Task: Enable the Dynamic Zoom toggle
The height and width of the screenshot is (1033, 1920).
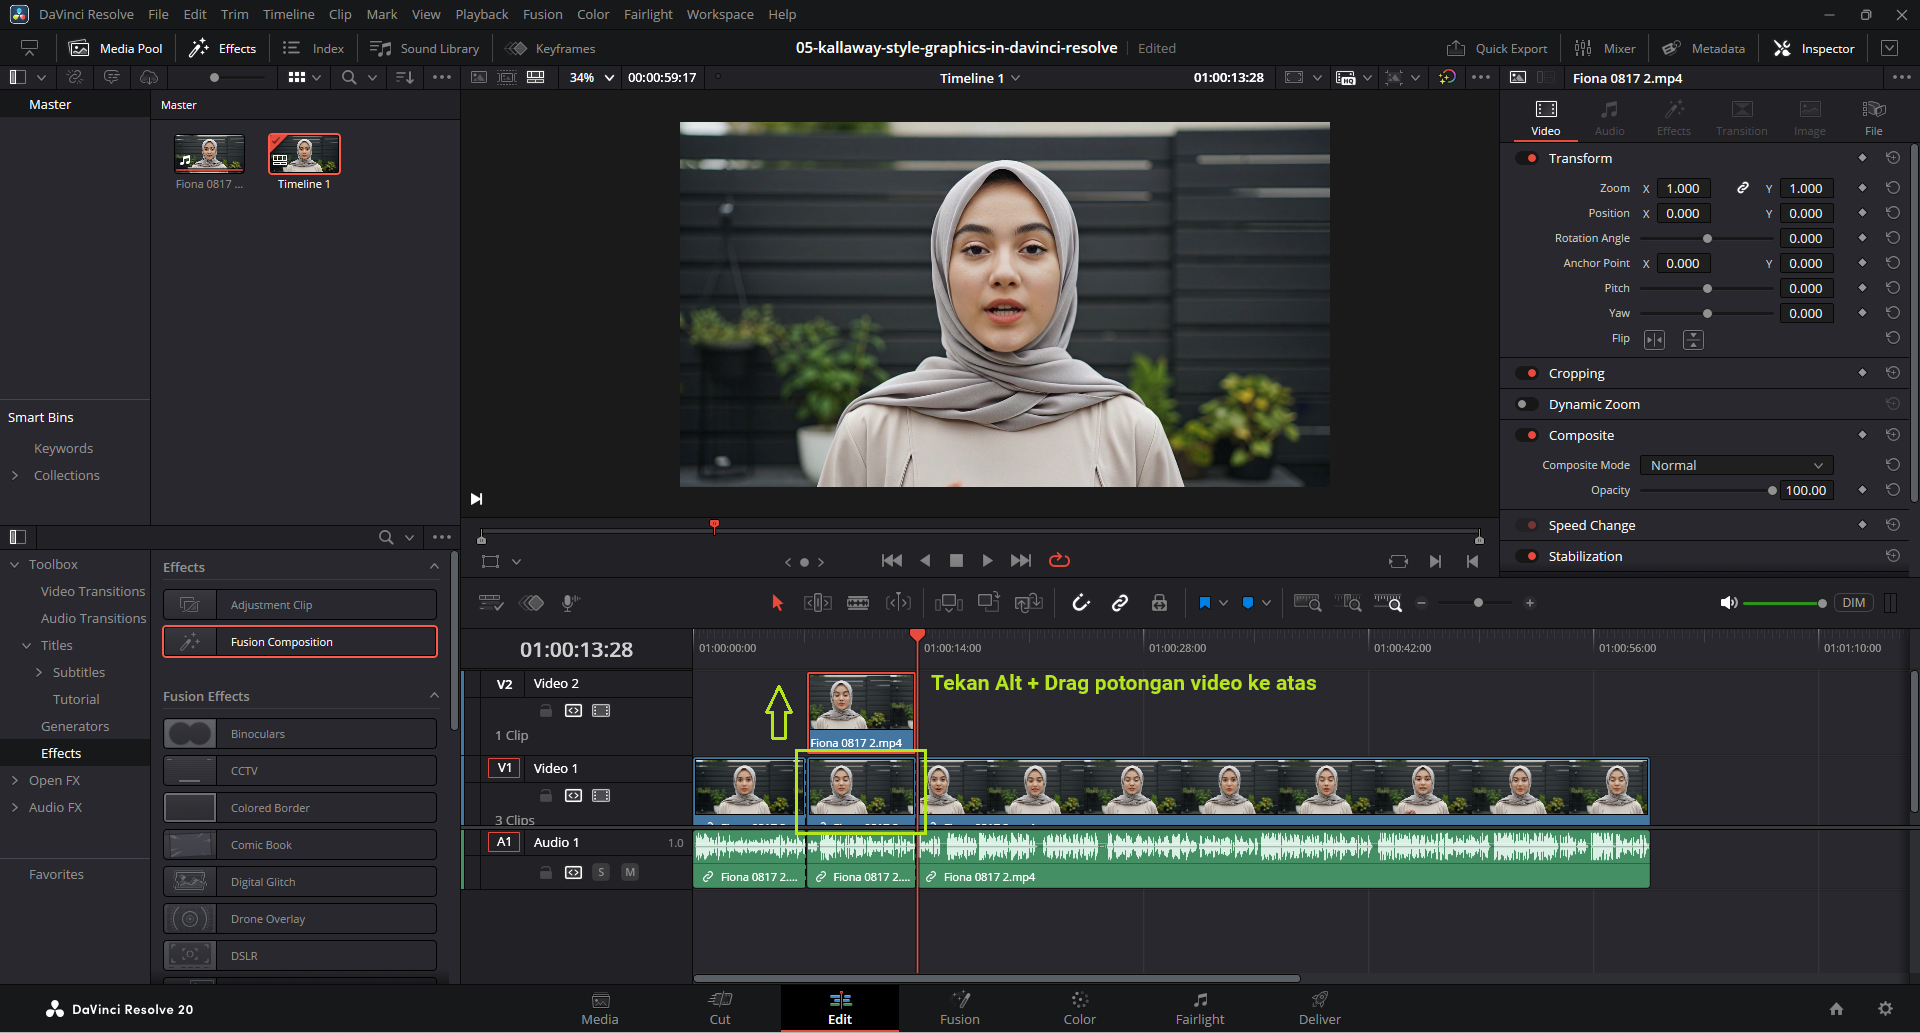Action: [1527, 405]
